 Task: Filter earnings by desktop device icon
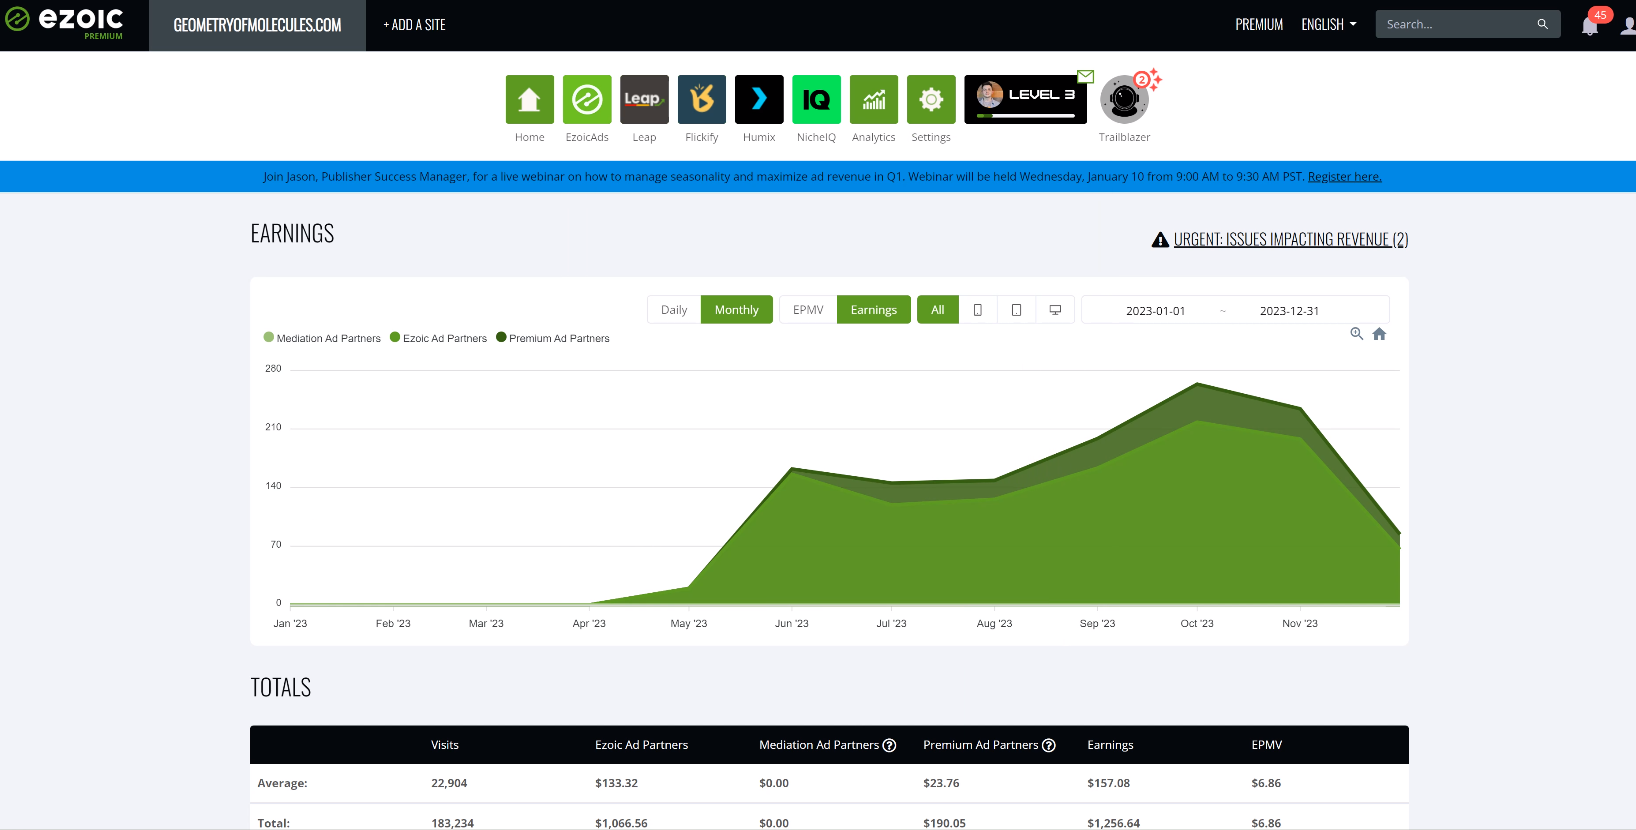click(1055, 310)
